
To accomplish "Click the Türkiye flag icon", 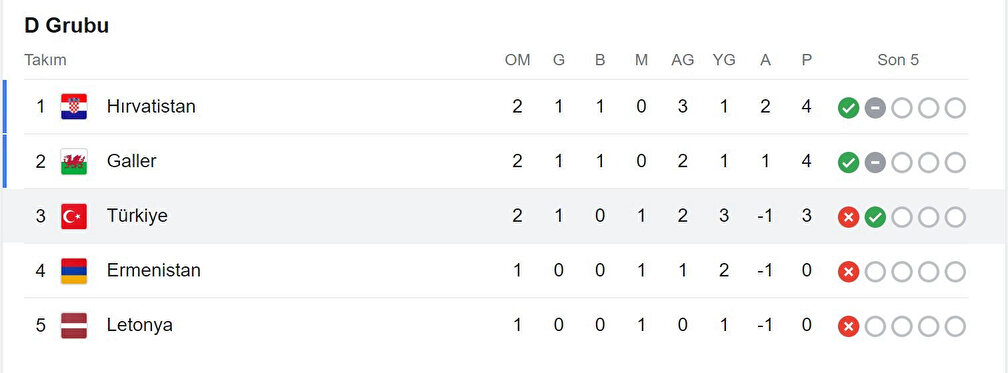I will pyautogui.click(x=74, y=216).
